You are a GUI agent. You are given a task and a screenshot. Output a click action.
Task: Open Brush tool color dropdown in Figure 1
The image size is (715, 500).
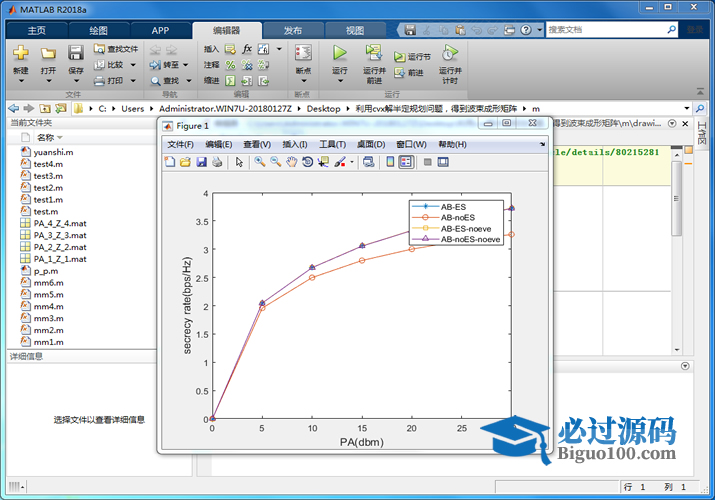(x=352, y=162)
